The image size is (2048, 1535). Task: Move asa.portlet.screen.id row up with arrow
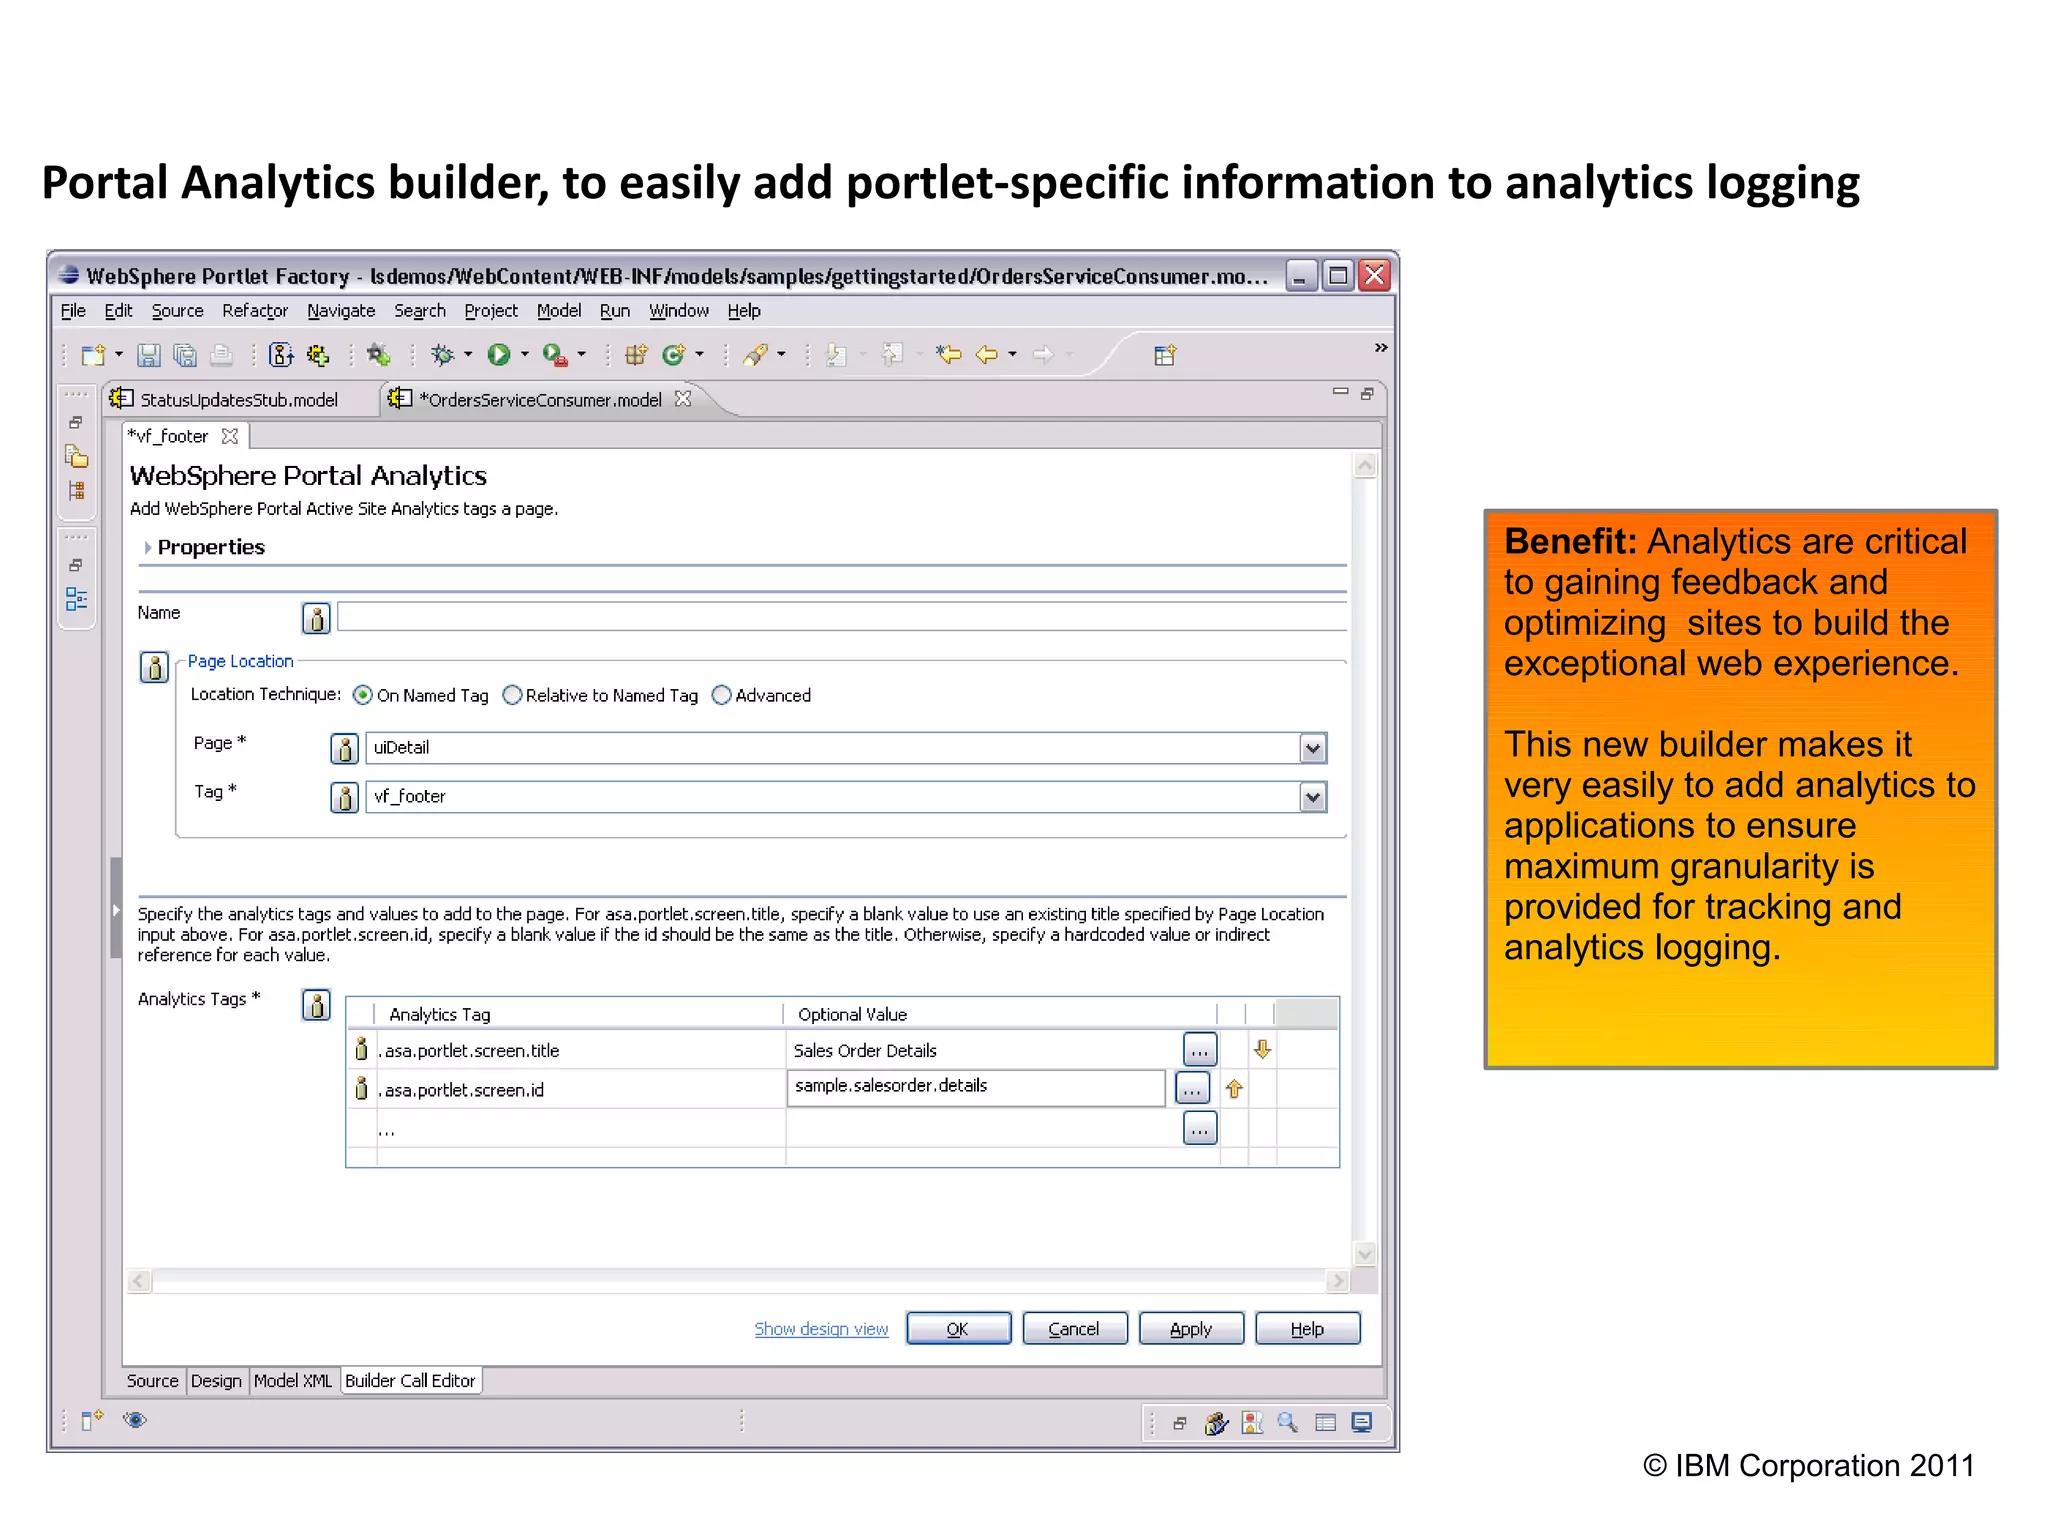click(1234, 1089)
